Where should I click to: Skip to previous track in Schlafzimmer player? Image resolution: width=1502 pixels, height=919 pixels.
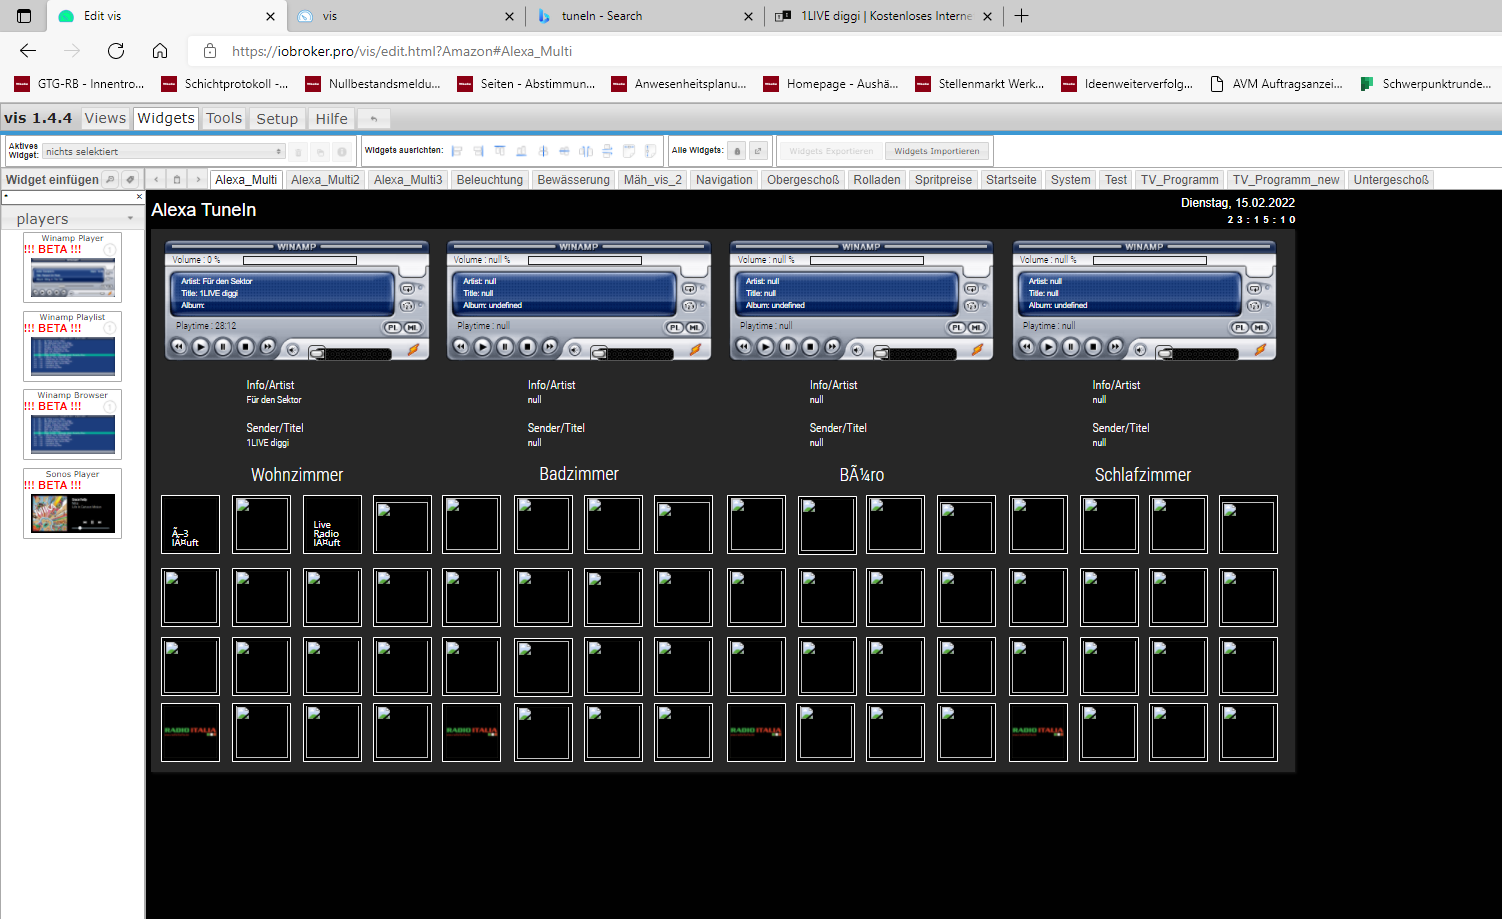(x=1027, y=347)
